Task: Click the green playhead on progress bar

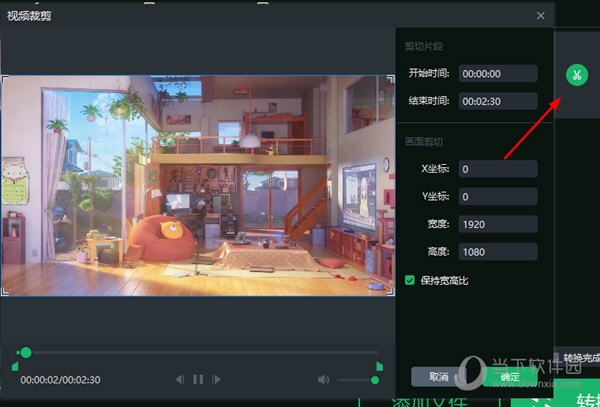Action: click(26, 352)
